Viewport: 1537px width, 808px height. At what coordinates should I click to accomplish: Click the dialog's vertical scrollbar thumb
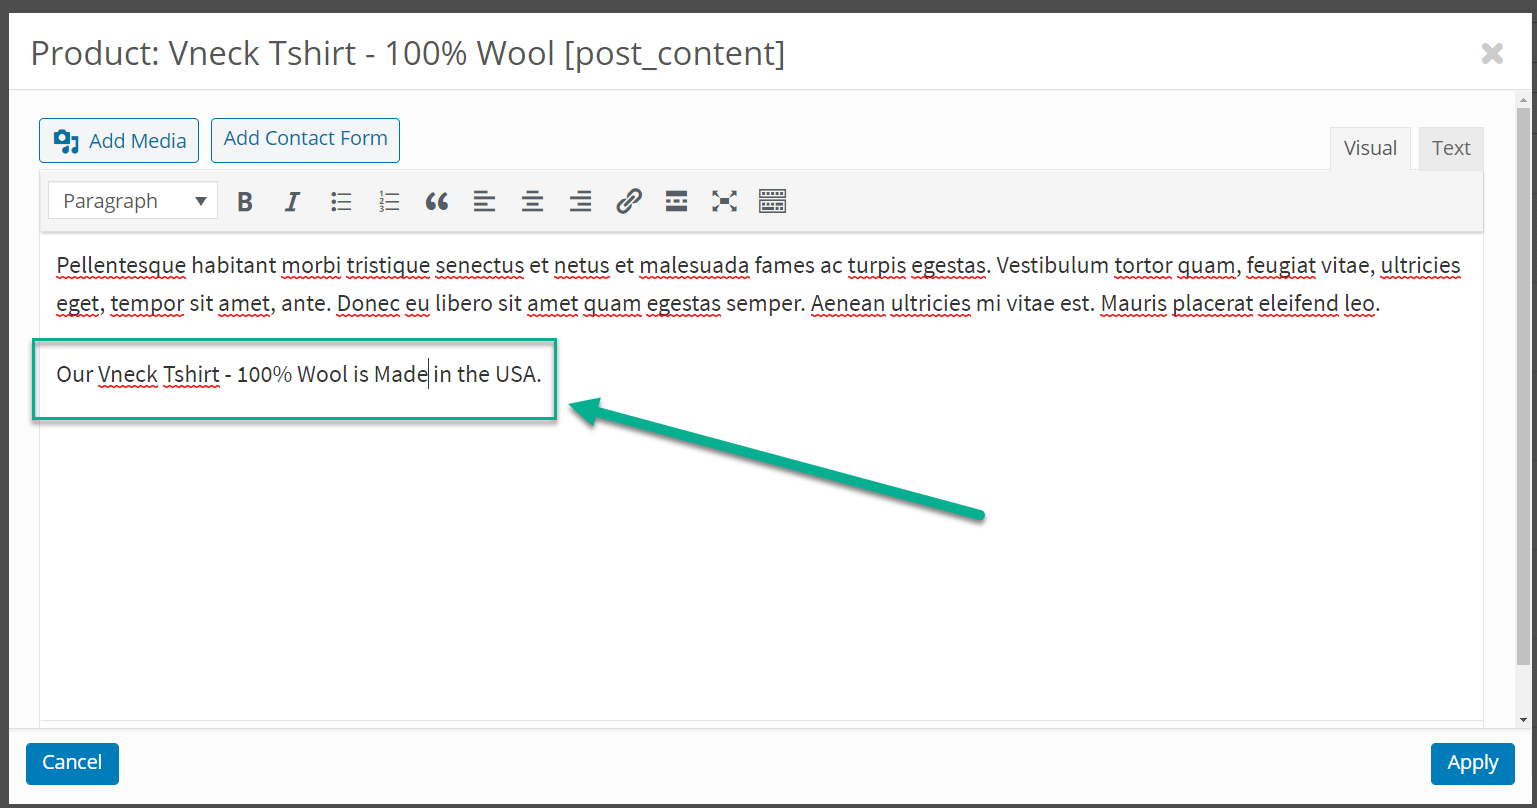(x=1523, y=385)
